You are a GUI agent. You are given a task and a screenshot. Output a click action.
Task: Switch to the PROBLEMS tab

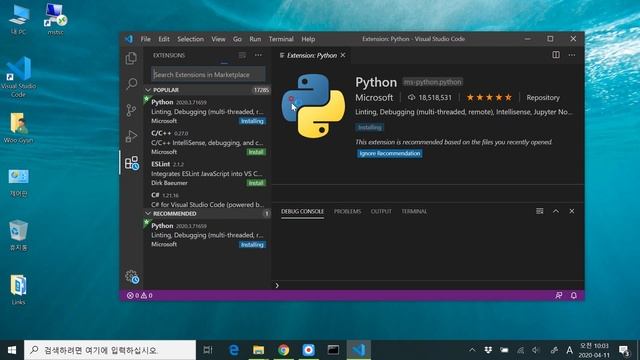(x=347, y=211)
